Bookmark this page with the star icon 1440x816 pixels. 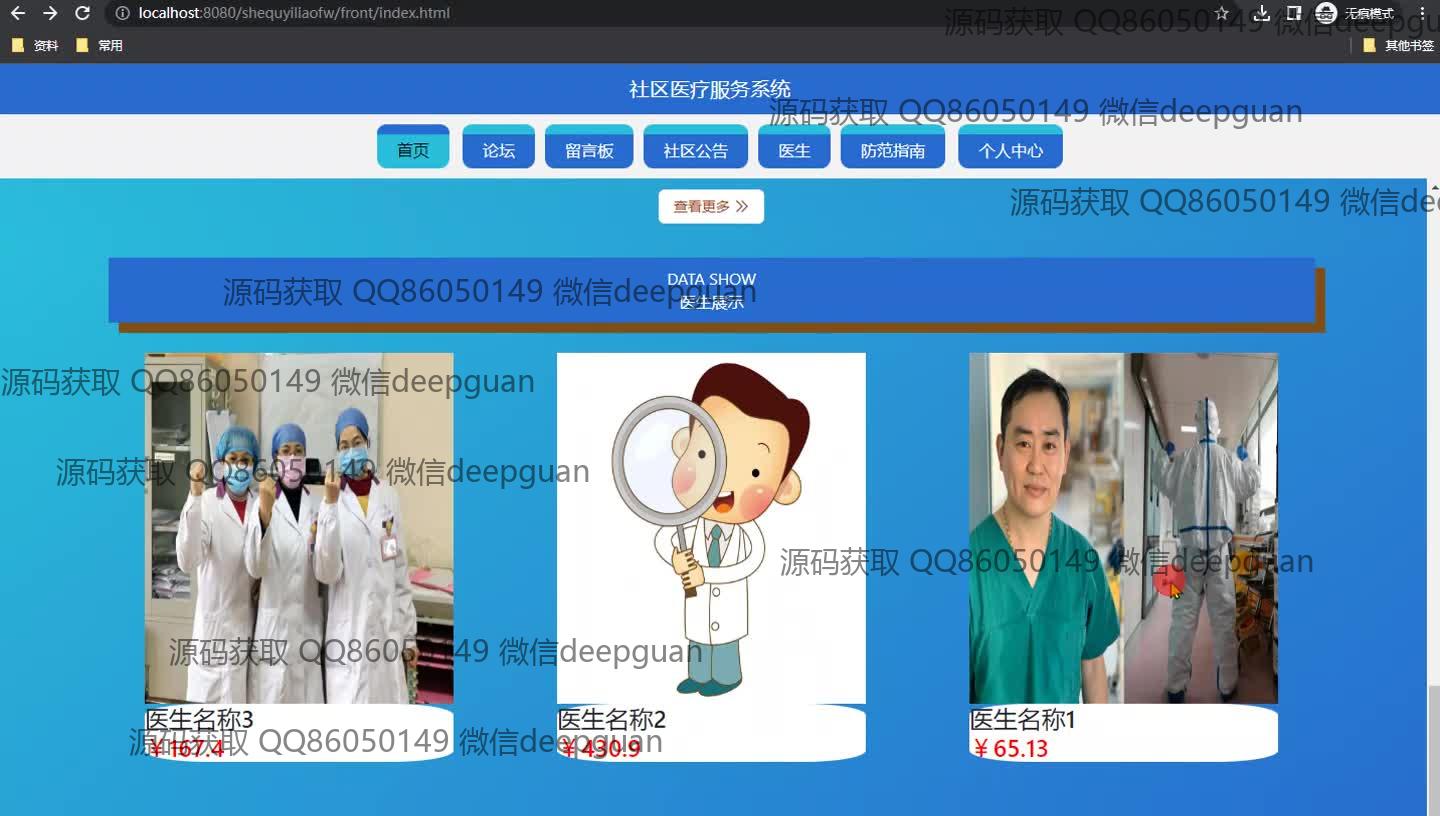tap(1222, 13)
